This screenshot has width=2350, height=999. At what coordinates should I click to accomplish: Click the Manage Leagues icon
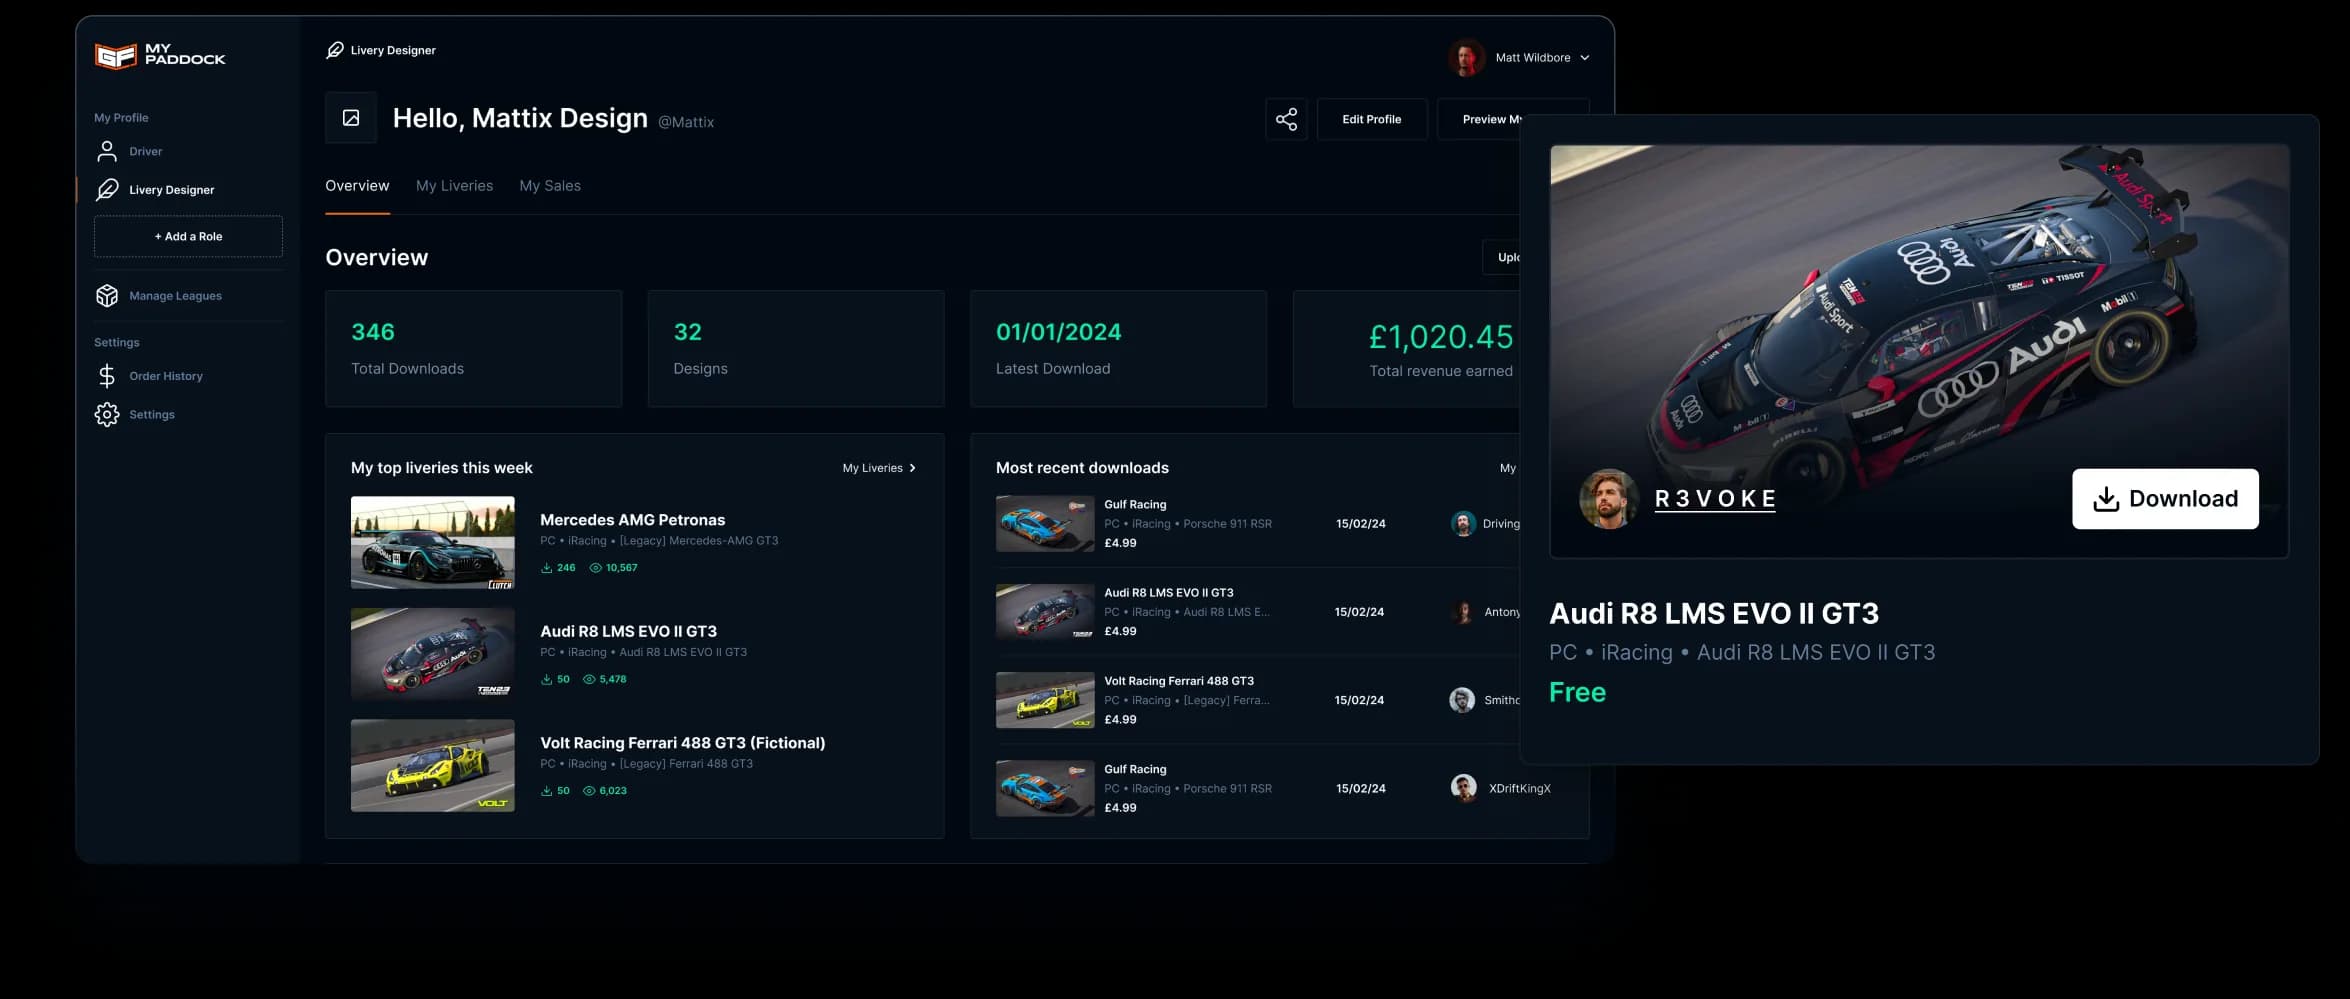point(107,295)
